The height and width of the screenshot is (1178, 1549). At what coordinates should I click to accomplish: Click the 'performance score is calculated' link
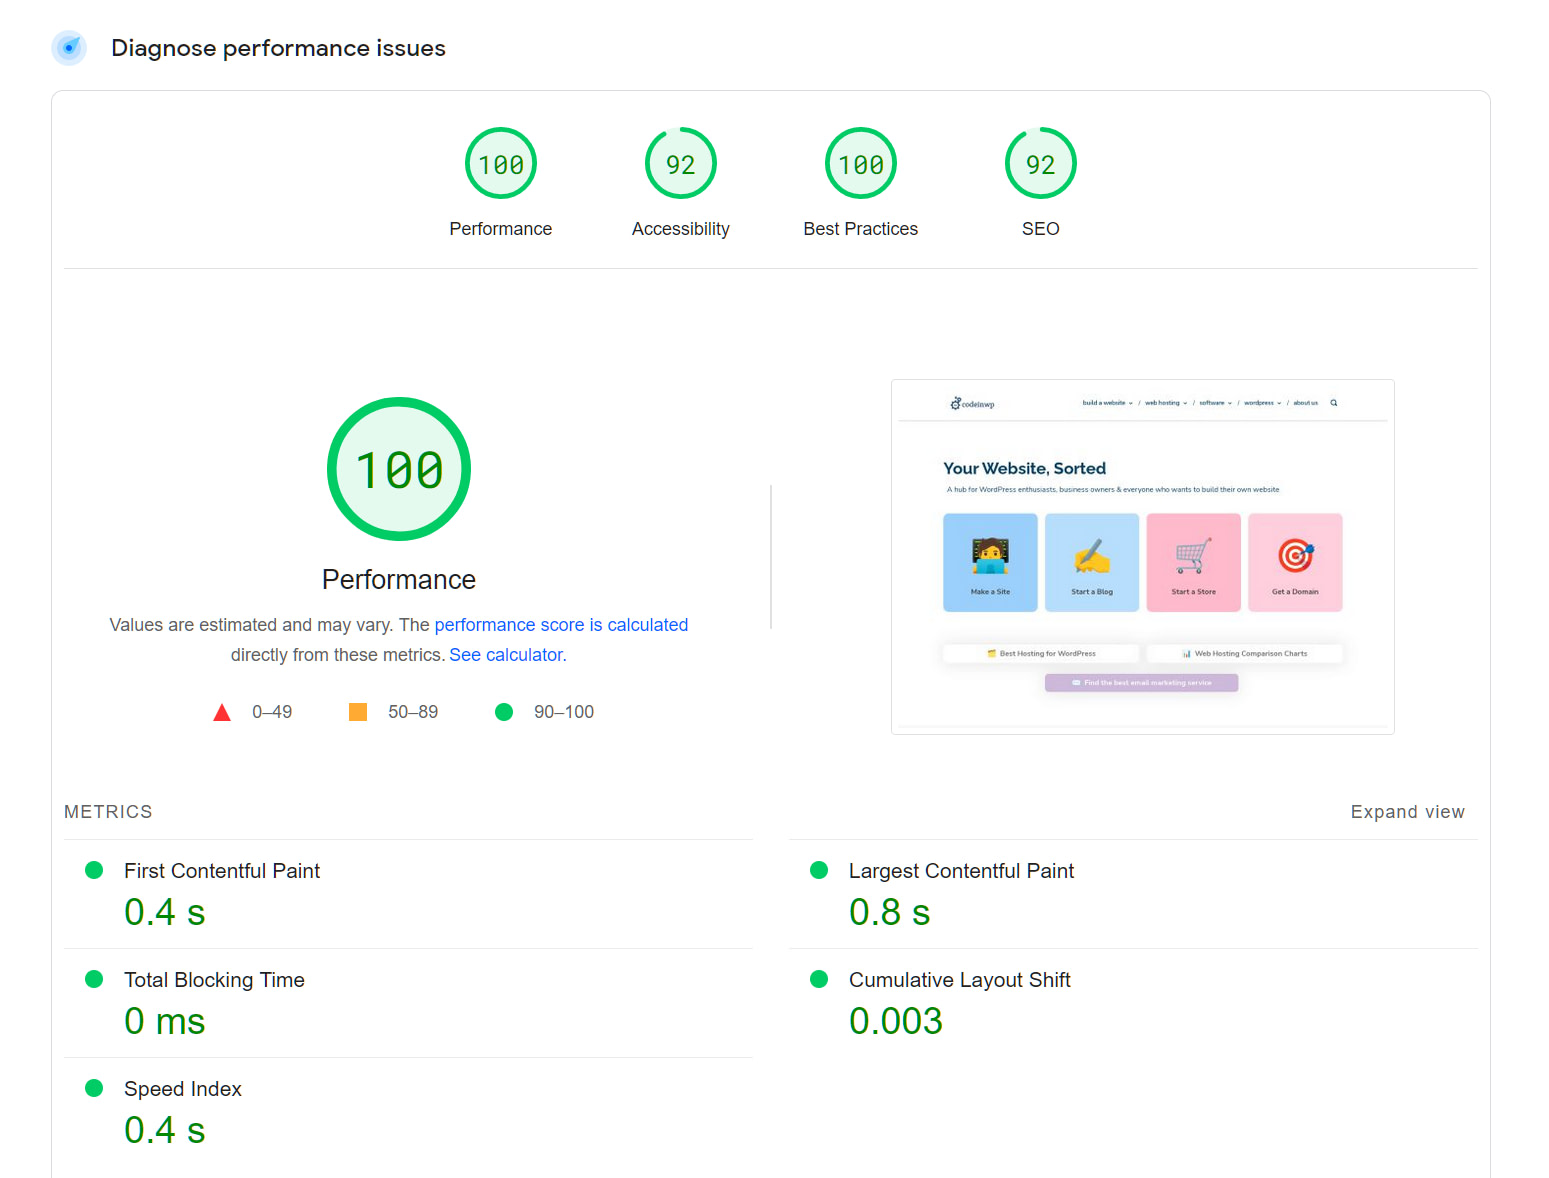[561, 624]
